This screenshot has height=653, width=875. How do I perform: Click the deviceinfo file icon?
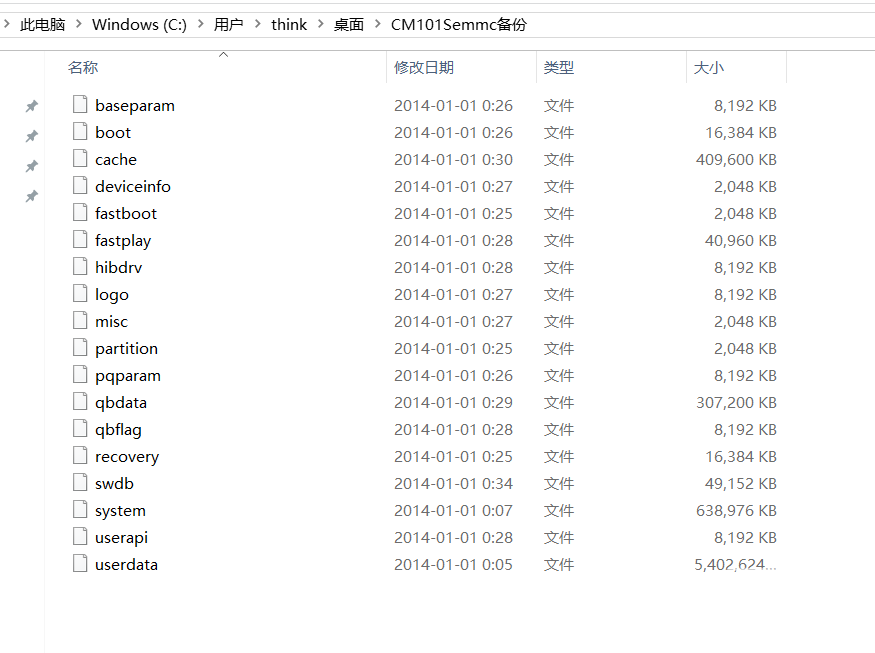point(80,185)
